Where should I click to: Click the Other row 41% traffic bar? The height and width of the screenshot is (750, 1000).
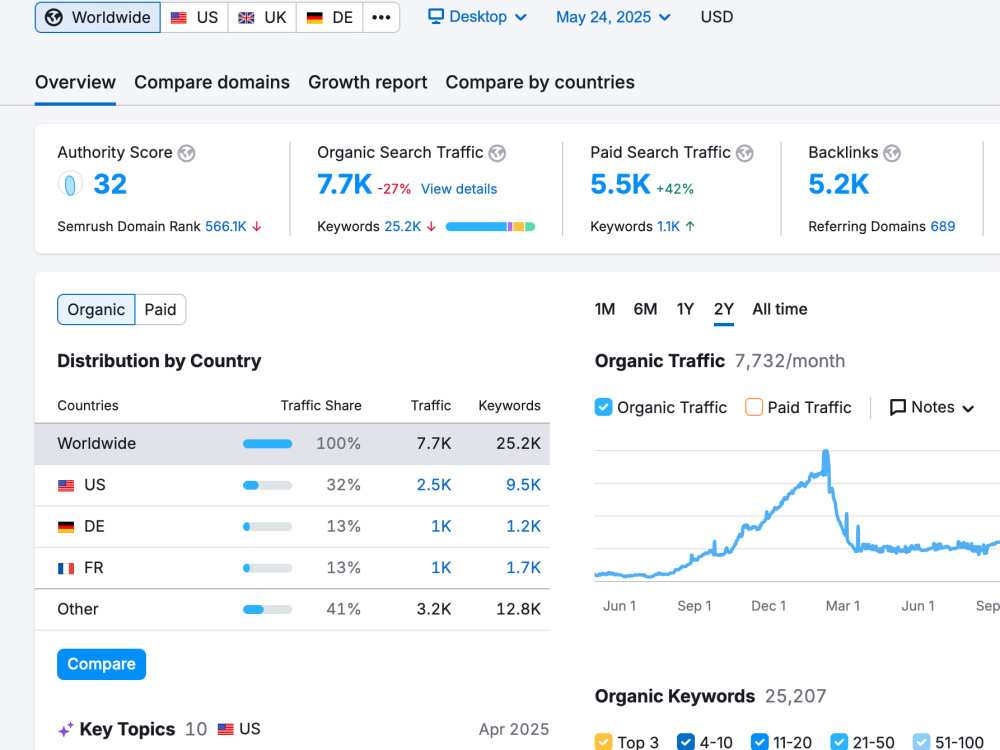(x=267, y=610)
